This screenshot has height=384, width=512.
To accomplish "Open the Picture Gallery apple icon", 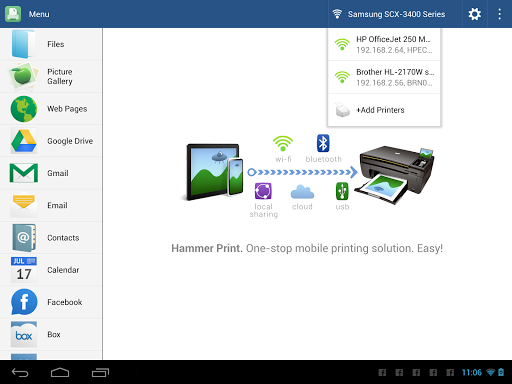I will (x=23, y=76).
